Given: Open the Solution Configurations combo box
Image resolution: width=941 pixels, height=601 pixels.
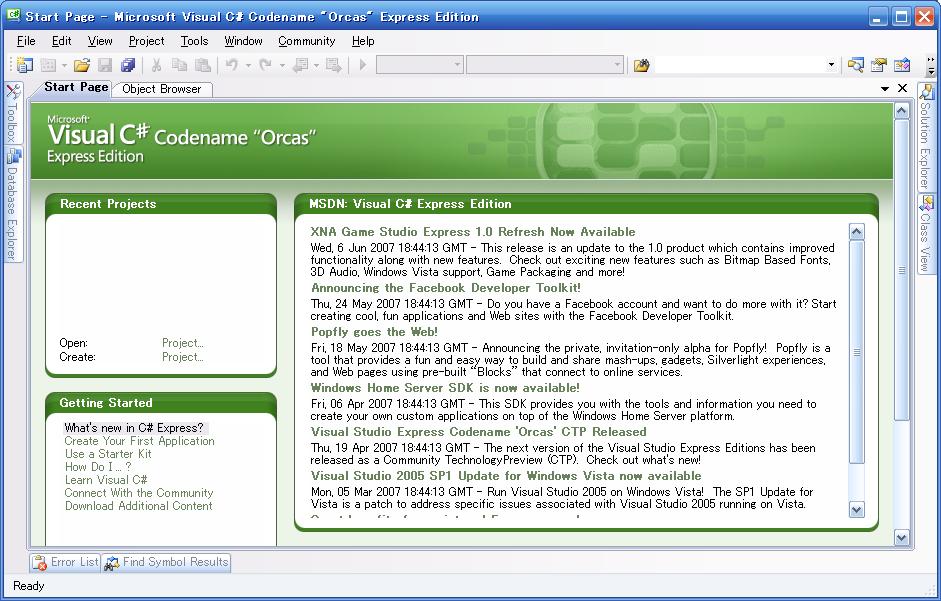Looking at the screenshot, I should tap(419, 65).
